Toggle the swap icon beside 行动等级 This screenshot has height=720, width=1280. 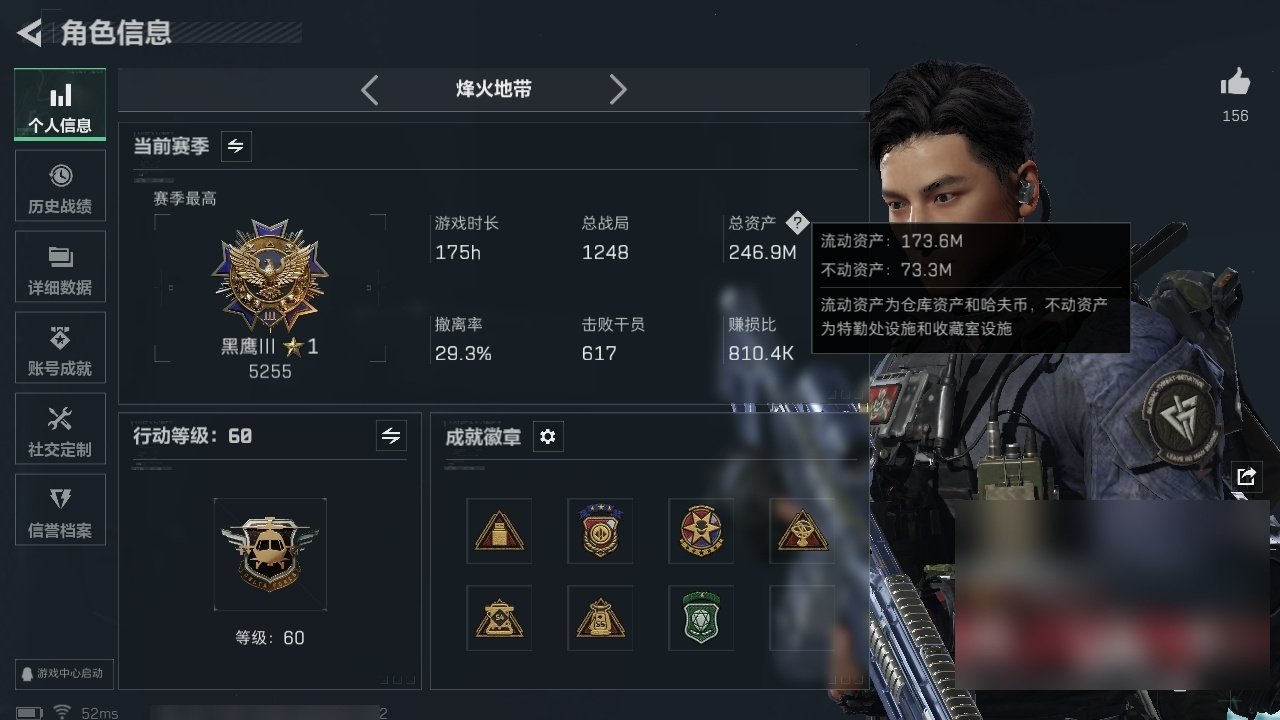pos(391,436)
